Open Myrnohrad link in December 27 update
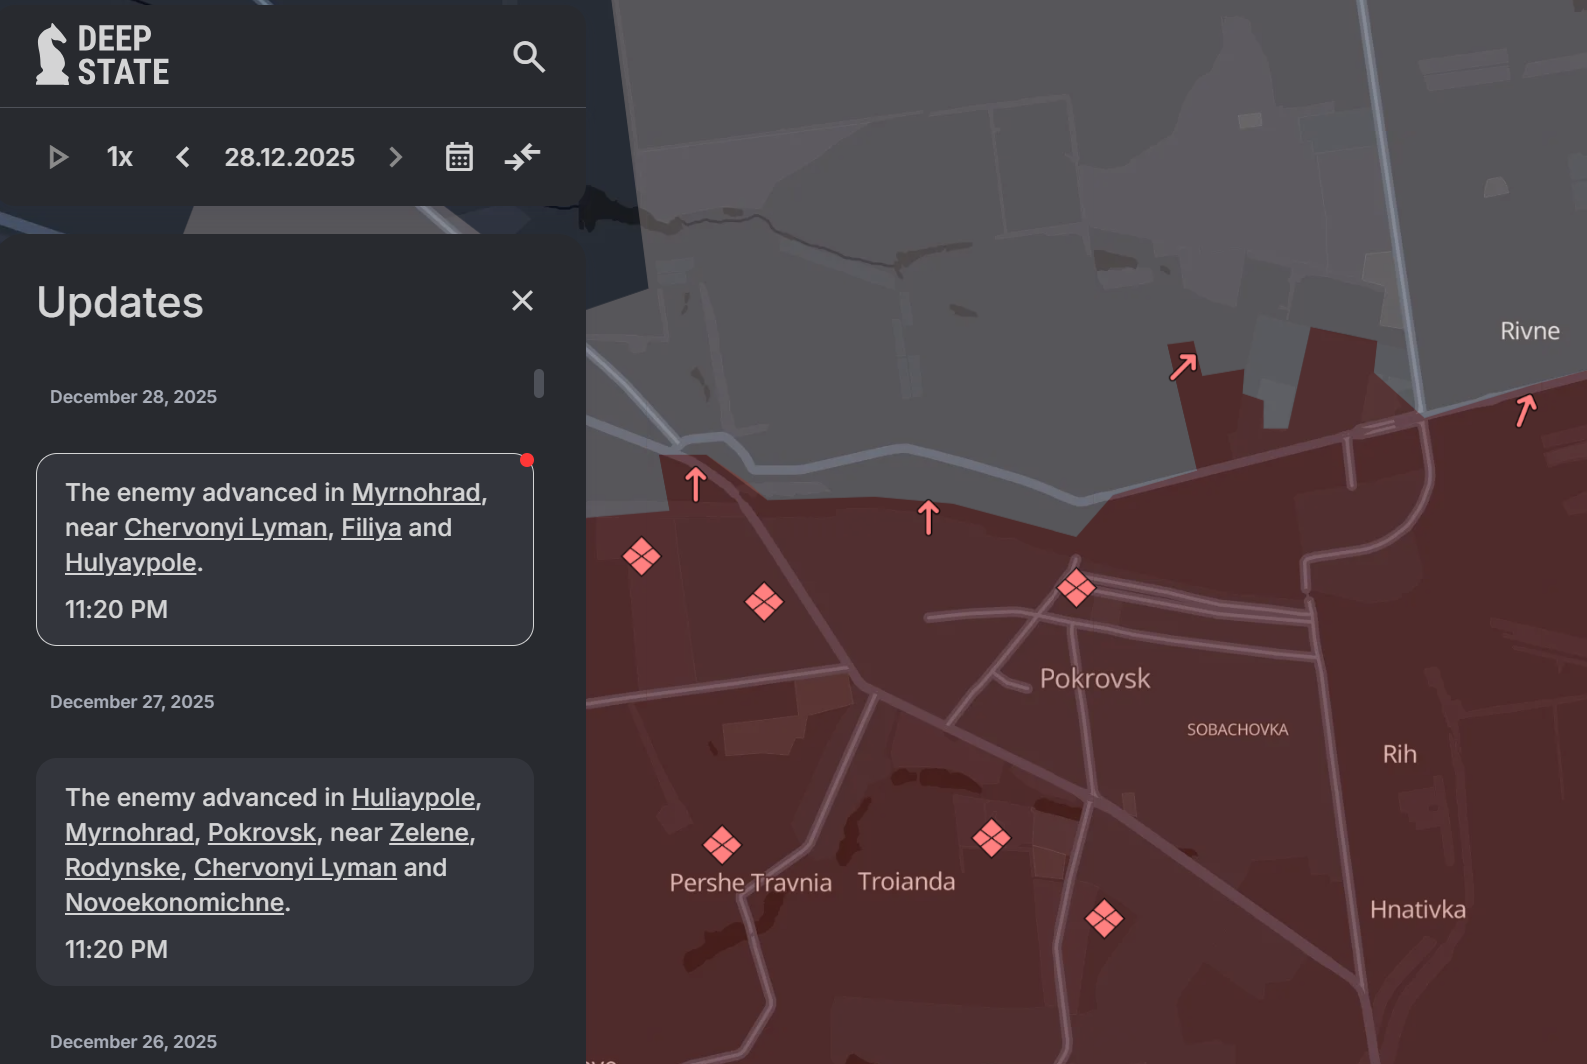1587x1064 pixels. (x=130, y=833)
